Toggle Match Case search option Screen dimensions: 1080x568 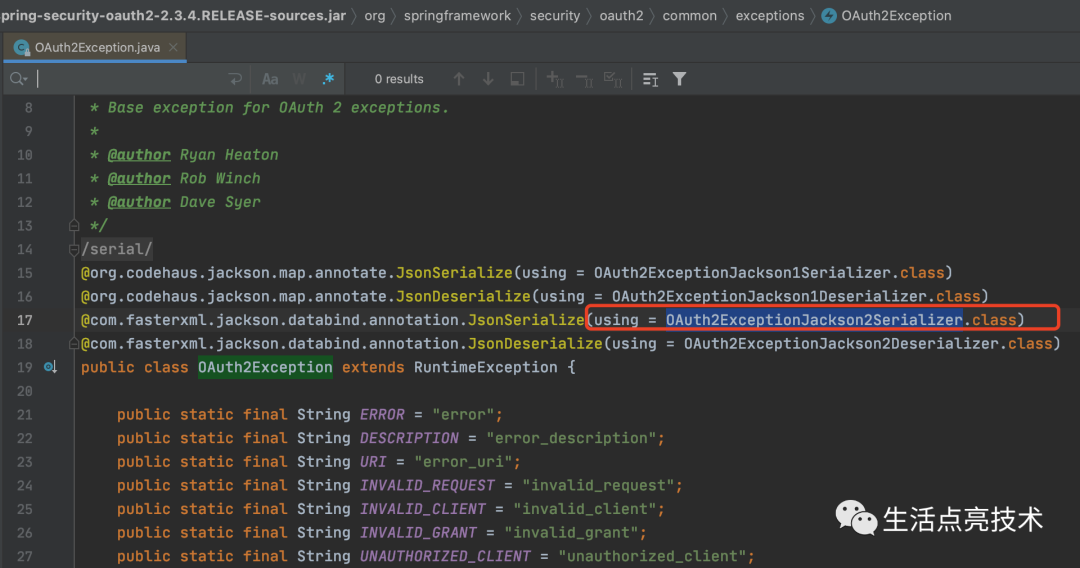click(270, 79)
